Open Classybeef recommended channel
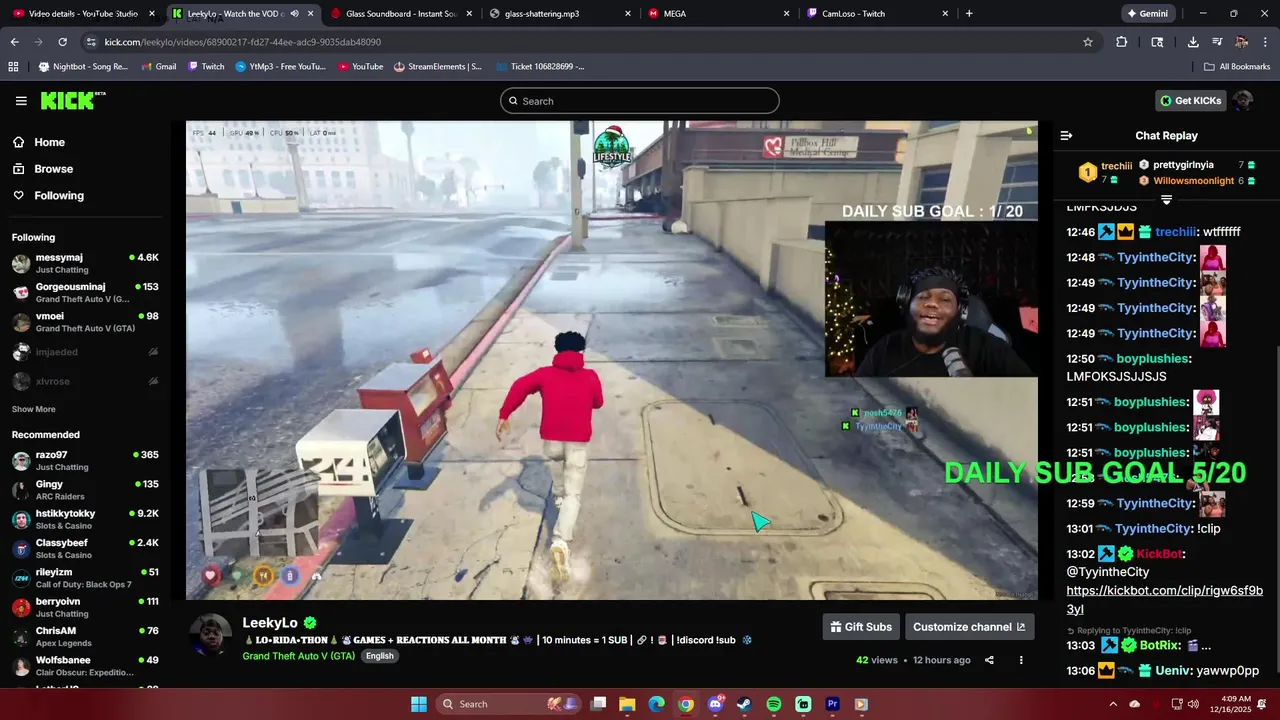Viewport: 1280px width, 720px height. [85, 549]
